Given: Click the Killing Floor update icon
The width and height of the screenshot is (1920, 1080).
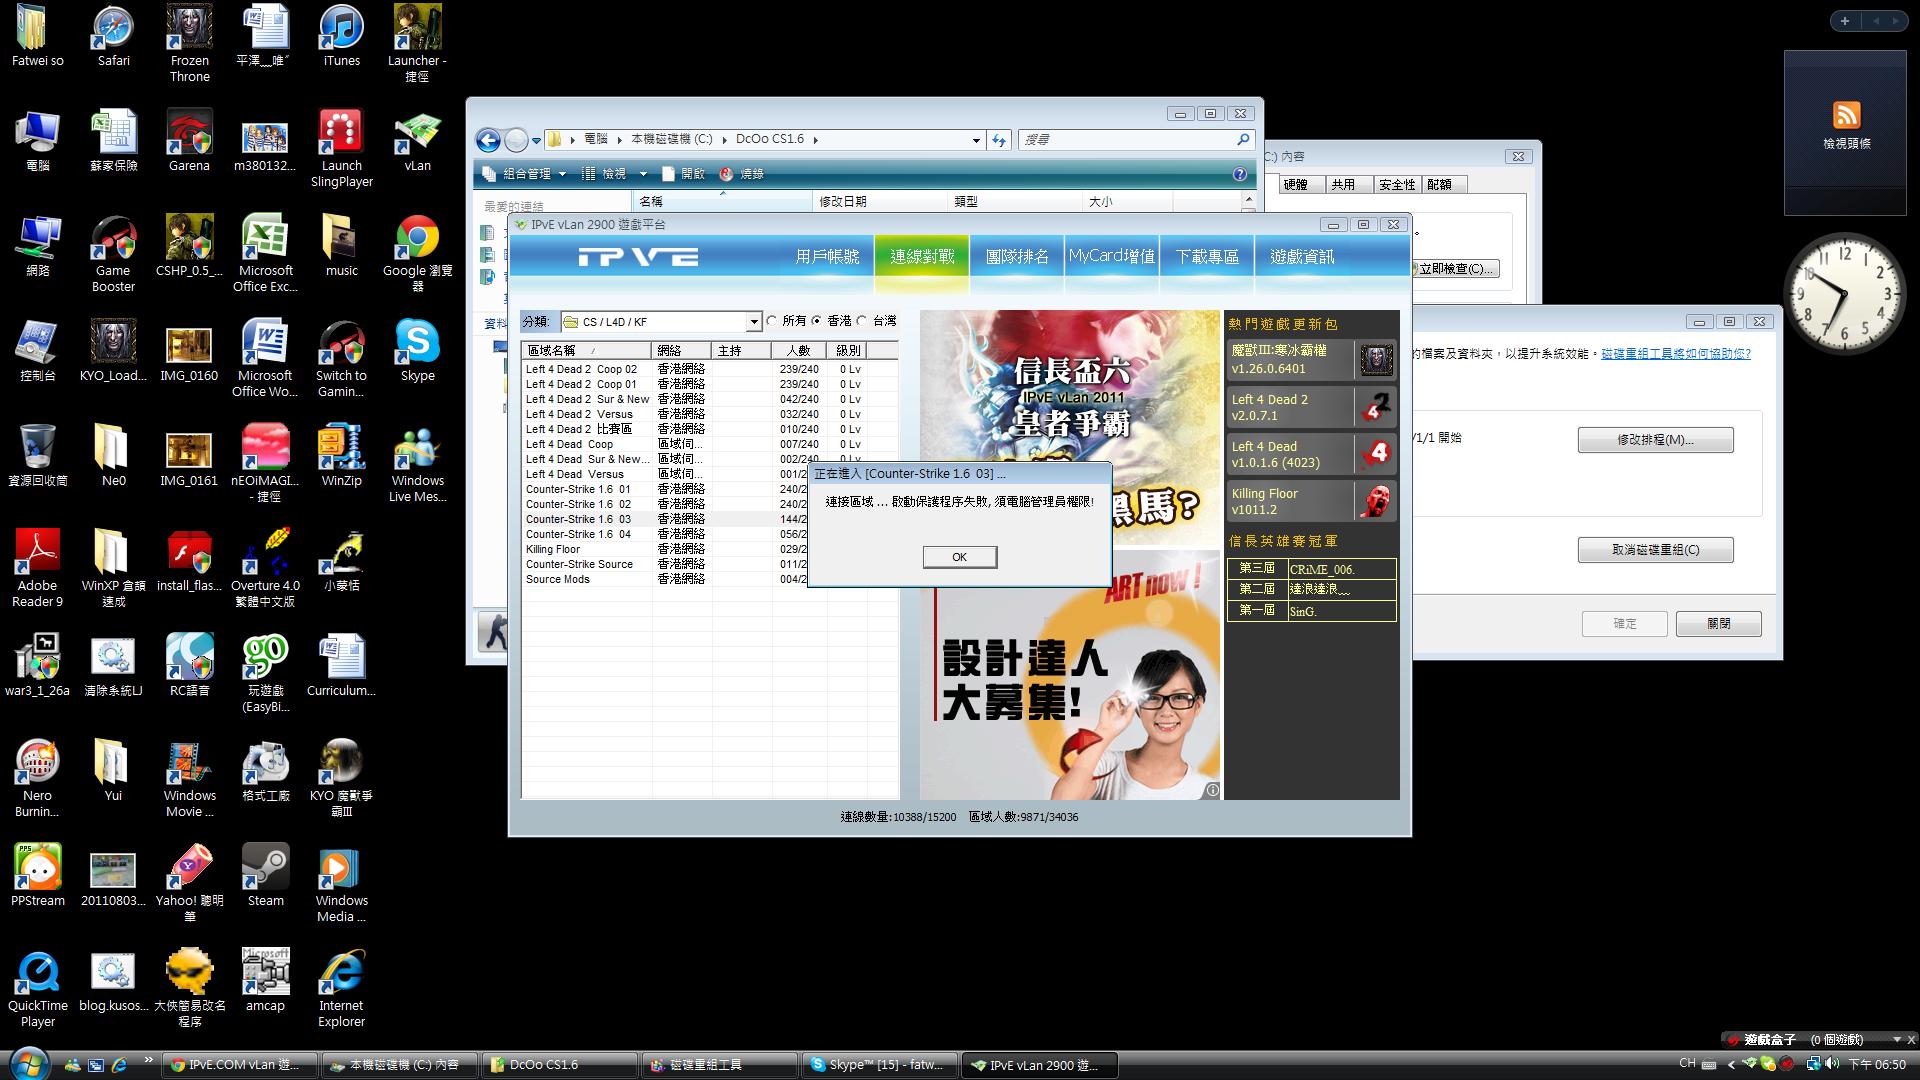Looking at the screenshot, I should (1376, 501).
